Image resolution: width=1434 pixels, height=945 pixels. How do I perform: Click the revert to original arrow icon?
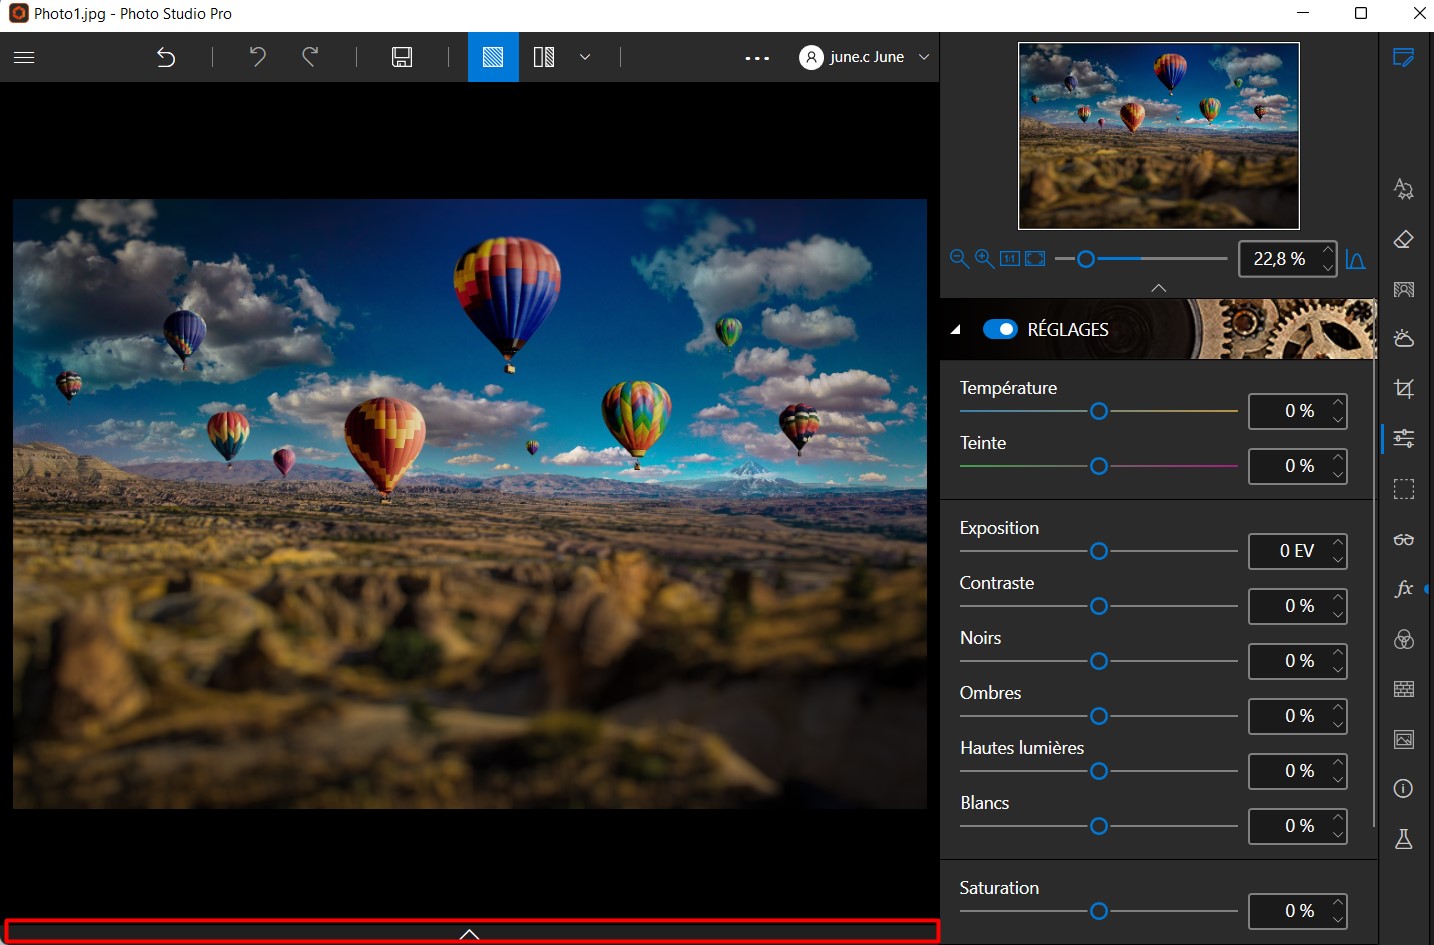(x=166, y=57)
